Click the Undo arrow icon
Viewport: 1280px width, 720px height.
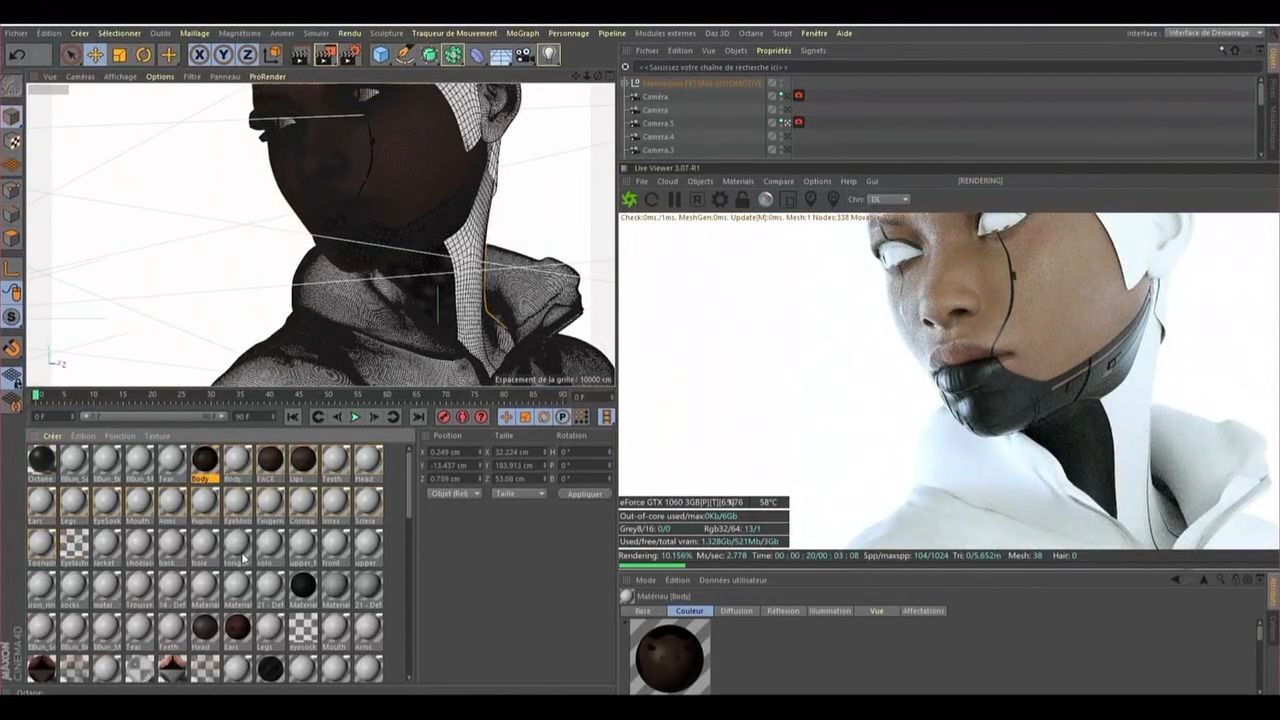(x=17, y=55)
